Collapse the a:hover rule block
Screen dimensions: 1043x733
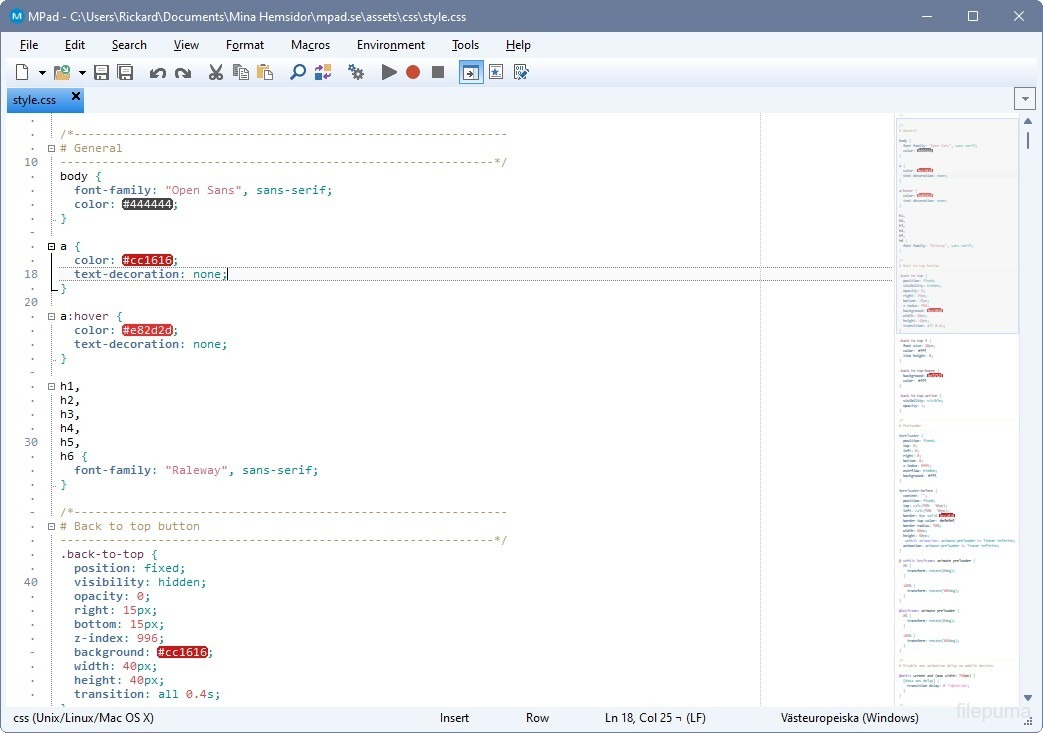pos(51,316)
